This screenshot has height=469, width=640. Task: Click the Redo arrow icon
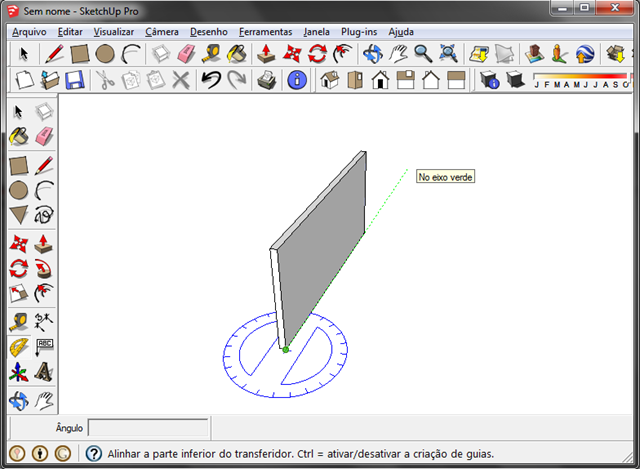click(237, 80)
